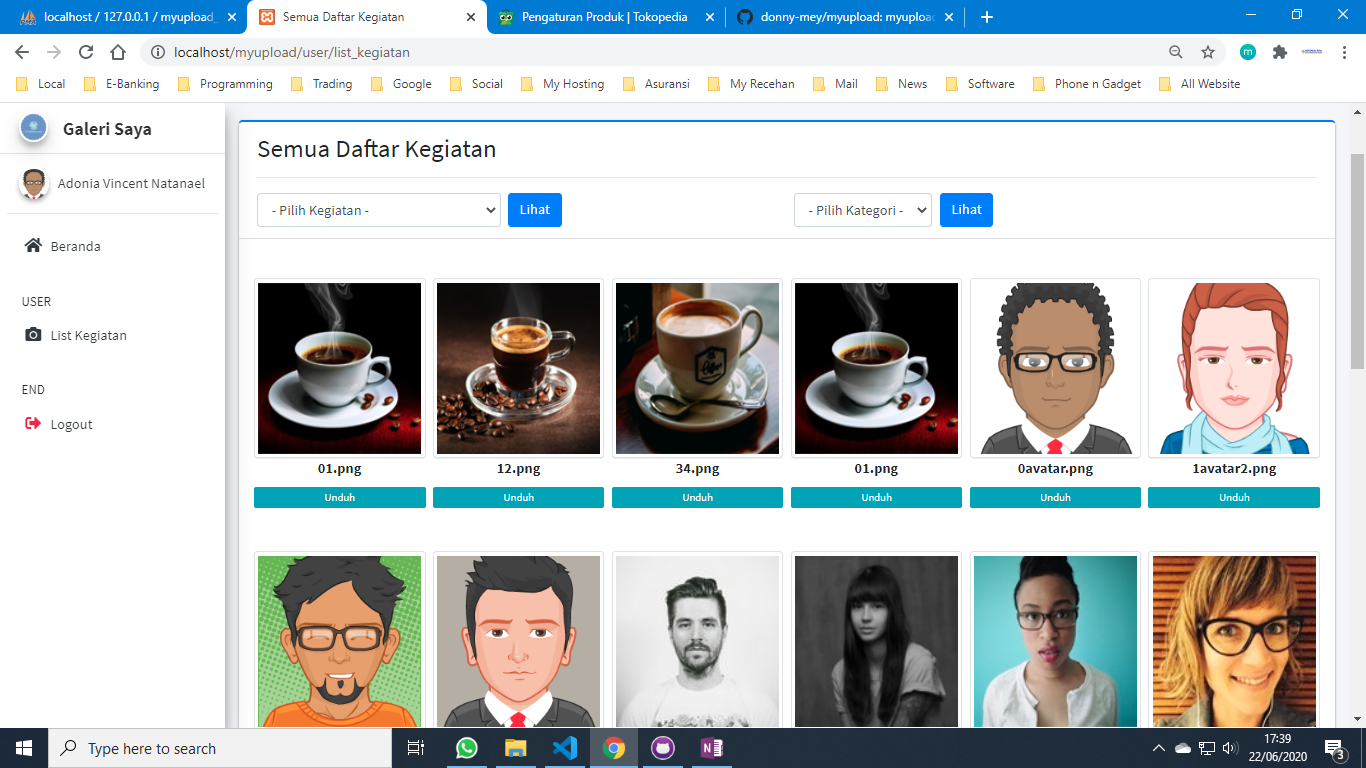Screen dimensions: 1366x768
Task: Click the red Logout icon
Action: pos(33,424)
